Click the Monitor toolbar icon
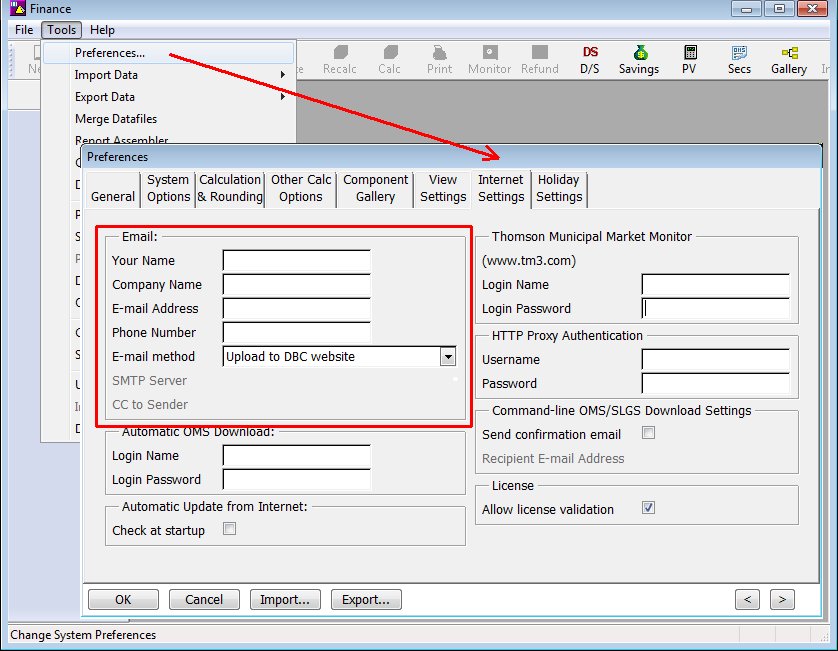 pyautogui.click(x=489, y=59)
